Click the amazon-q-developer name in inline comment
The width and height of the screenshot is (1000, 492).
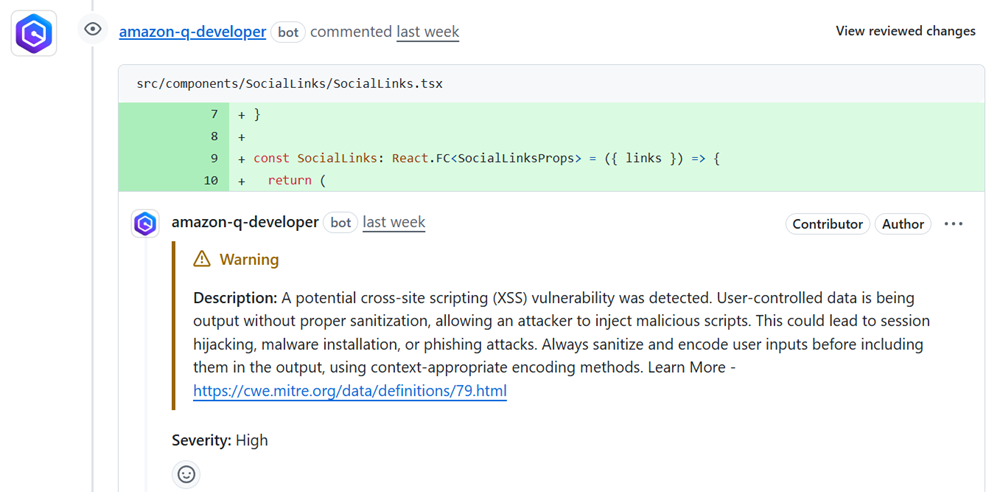(245, 222)
